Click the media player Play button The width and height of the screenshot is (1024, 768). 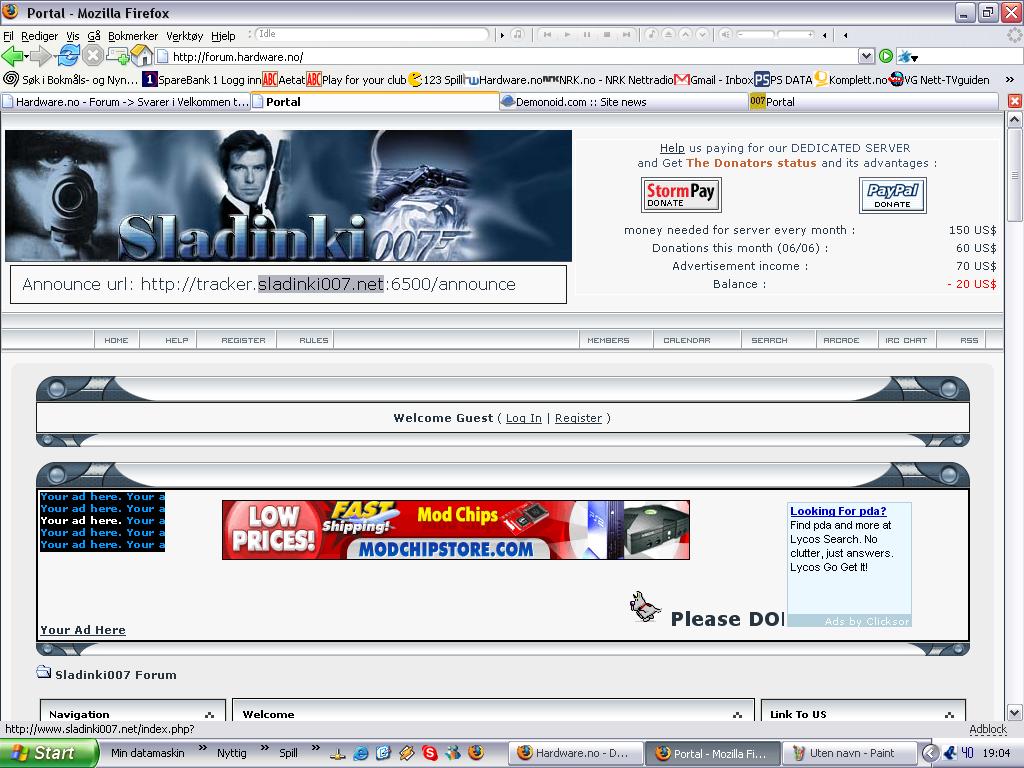pos(567,35)
